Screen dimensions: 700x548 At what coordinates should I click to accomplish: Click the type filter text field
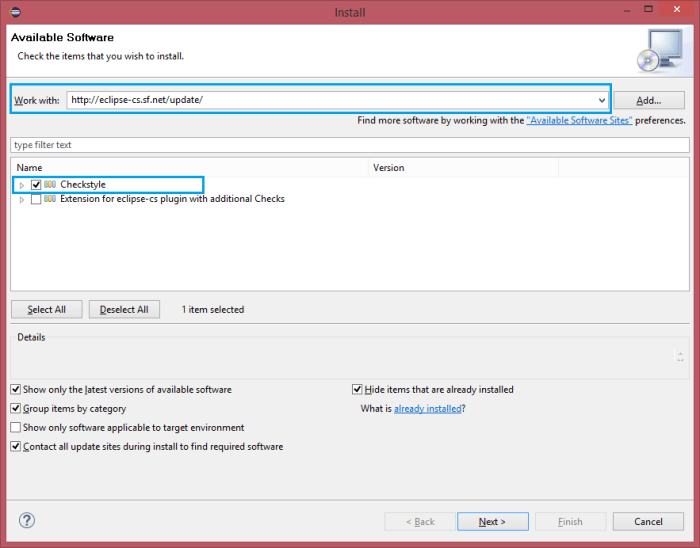pos(350,145)
